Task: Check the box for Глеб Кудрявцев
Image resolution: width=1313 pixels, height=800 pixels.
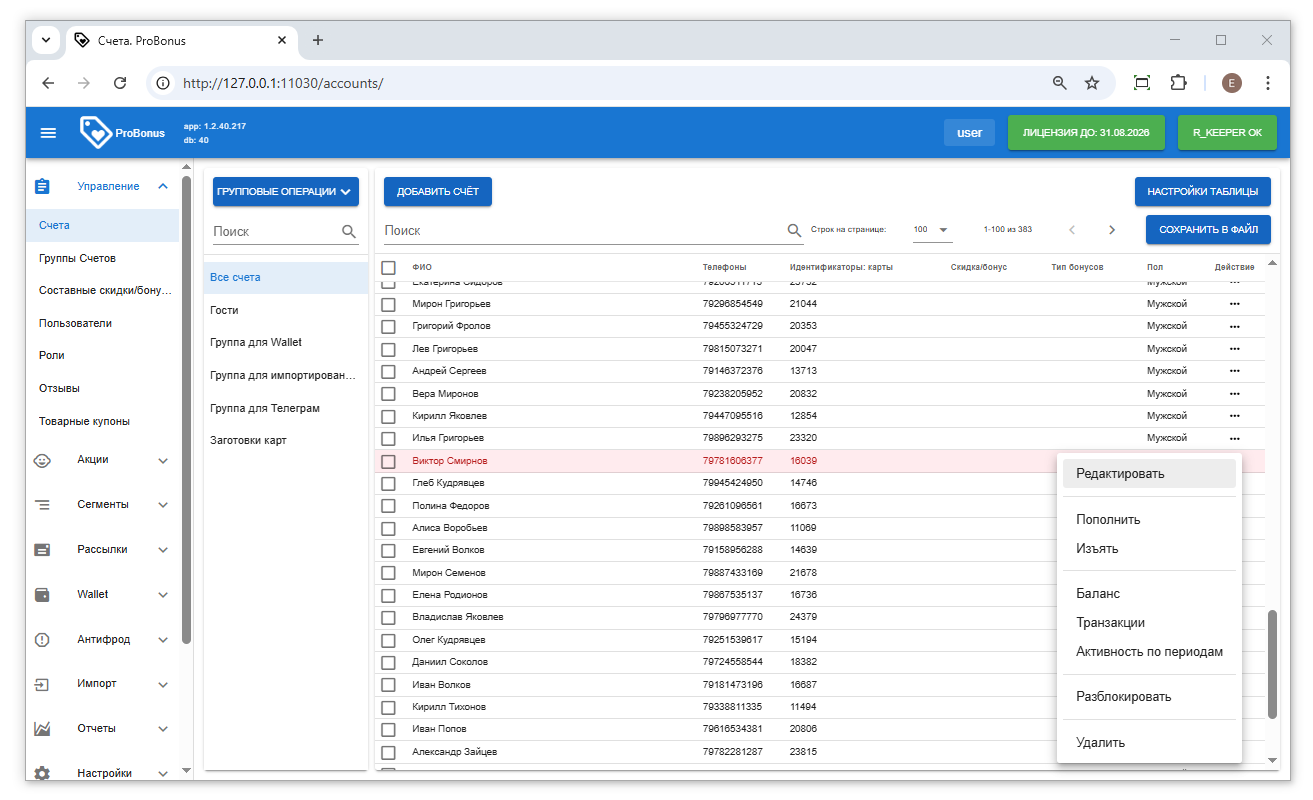Action: [388, 483]
